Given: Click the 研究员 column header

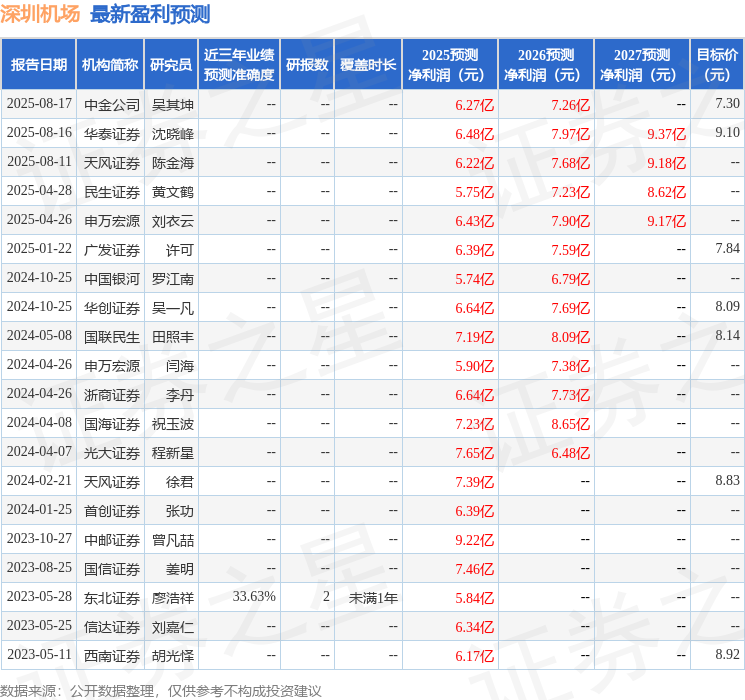Looking at the screenshot, I should (x=171, y=65).
